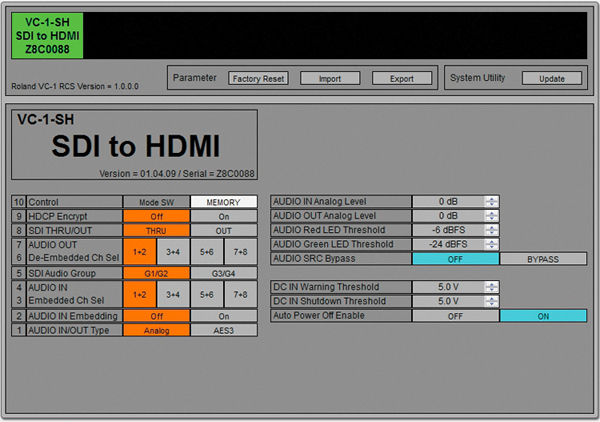Select the green VC-1-SH device tile
The width and height of the screenshot is (600, 422).
(x=47, y=36)
